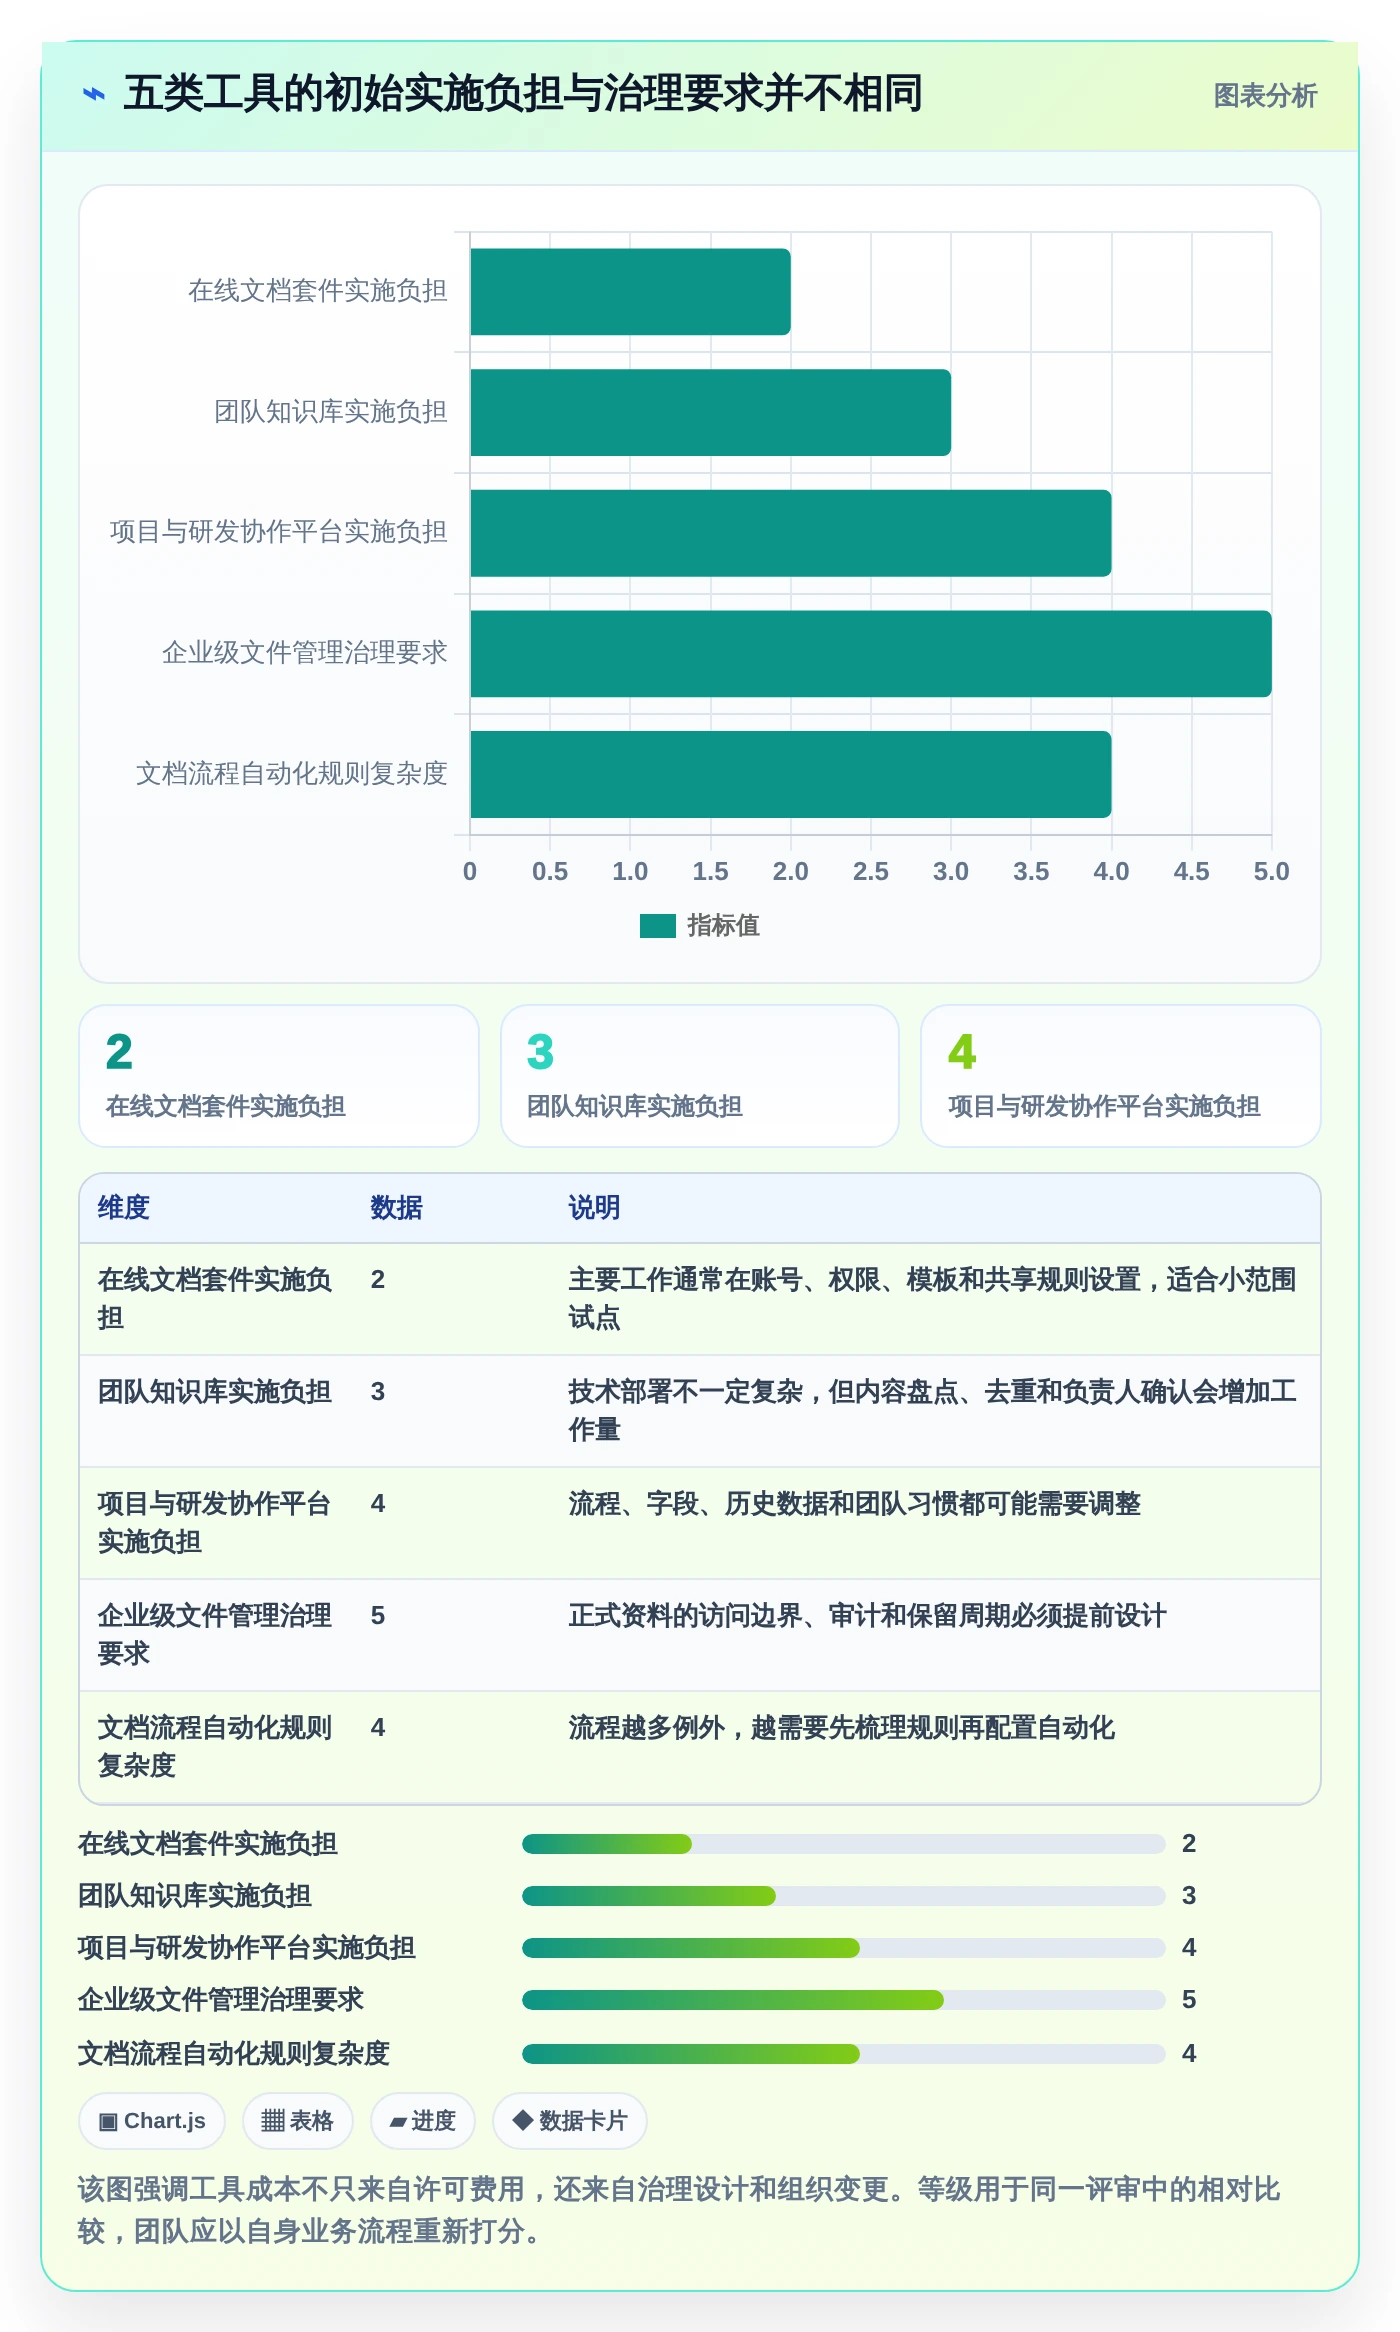
Task: Select the 在线文档套件实施负担 chart bar
Action: 630,292
